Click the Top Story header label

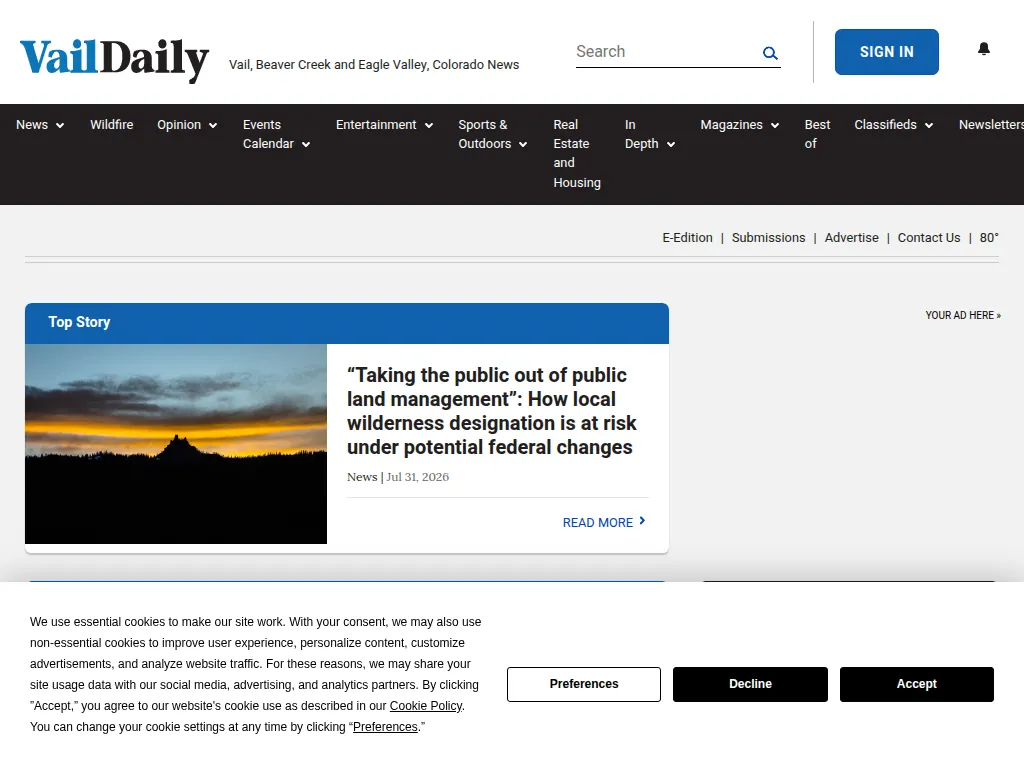click(79, 322)
